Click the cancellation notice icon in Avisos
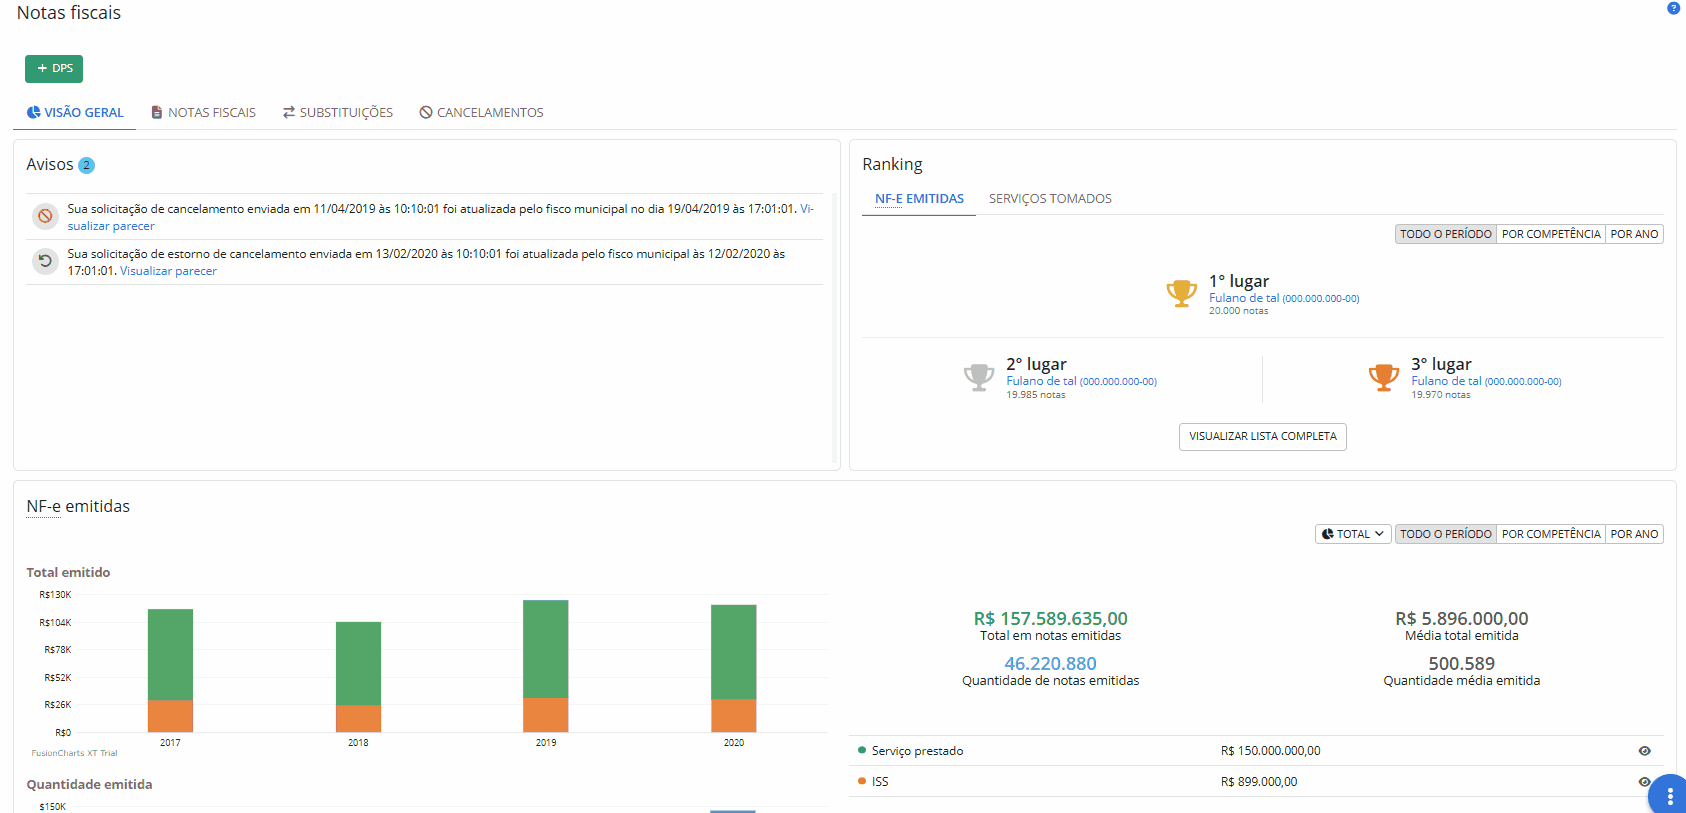This screenshot has width=1686, height=813. tap(45, 216)
